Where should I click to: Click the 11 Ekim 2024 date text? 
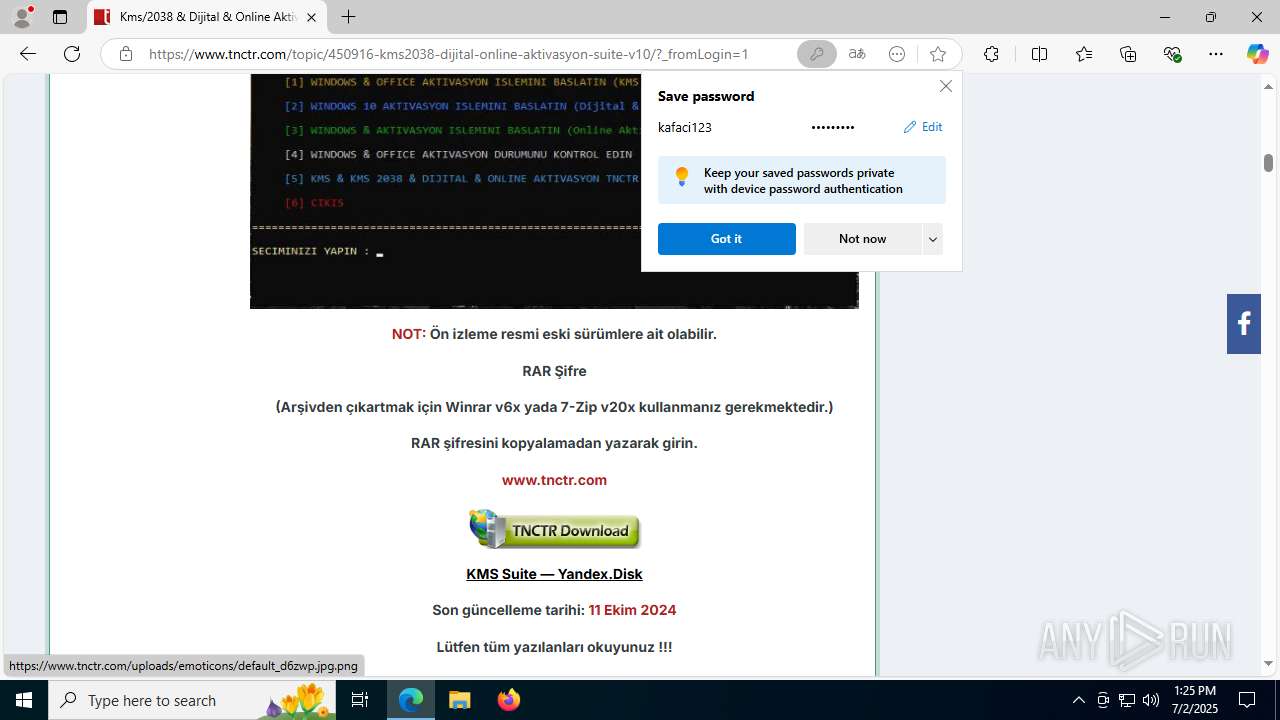pos(632,610)
